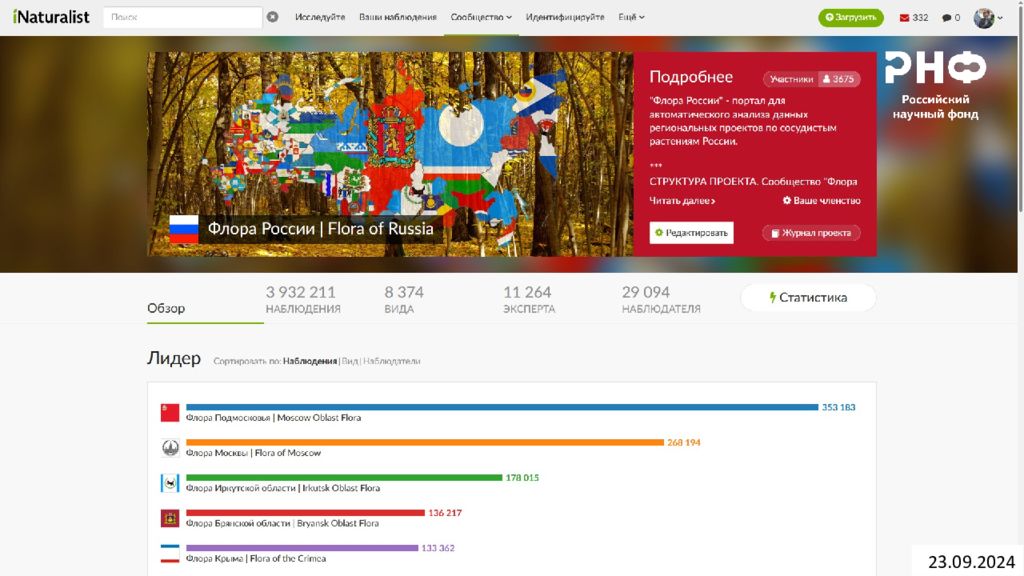
Task: Open the user avatar menu
Action: tap(987, 18)
